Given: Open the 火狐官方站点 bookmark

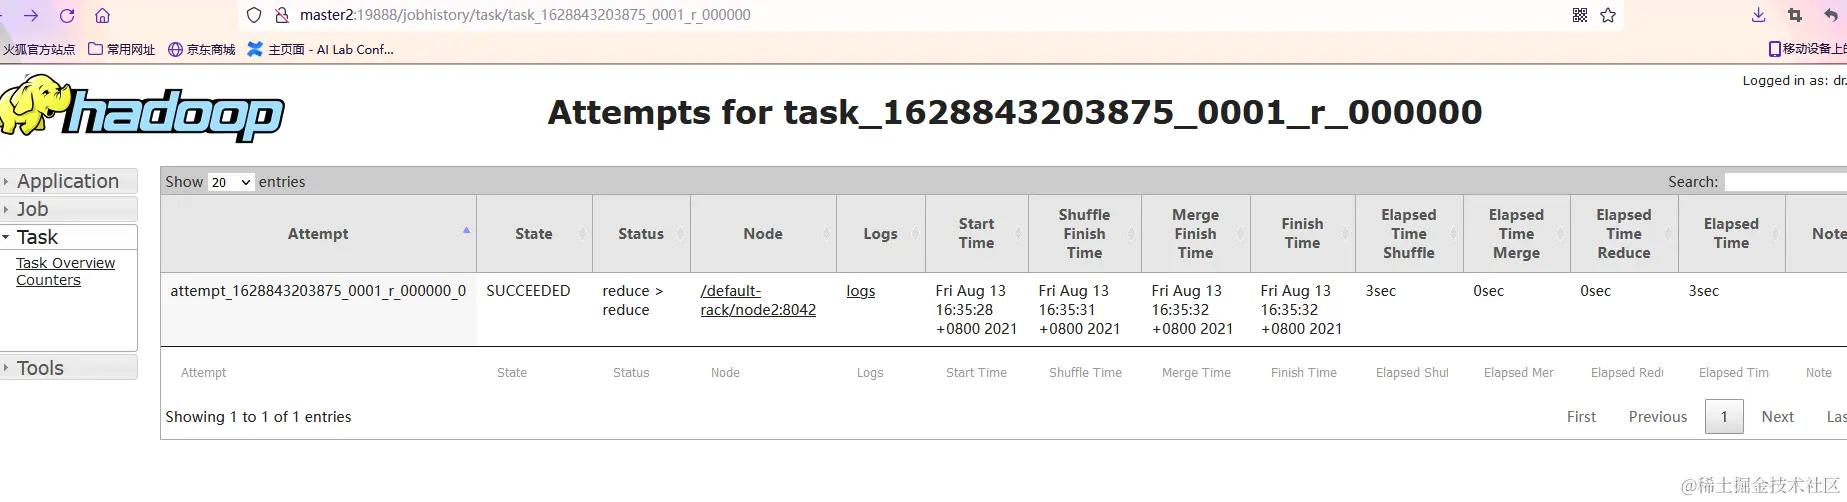Looking at the screenshot, I should (x=38, y=49).
